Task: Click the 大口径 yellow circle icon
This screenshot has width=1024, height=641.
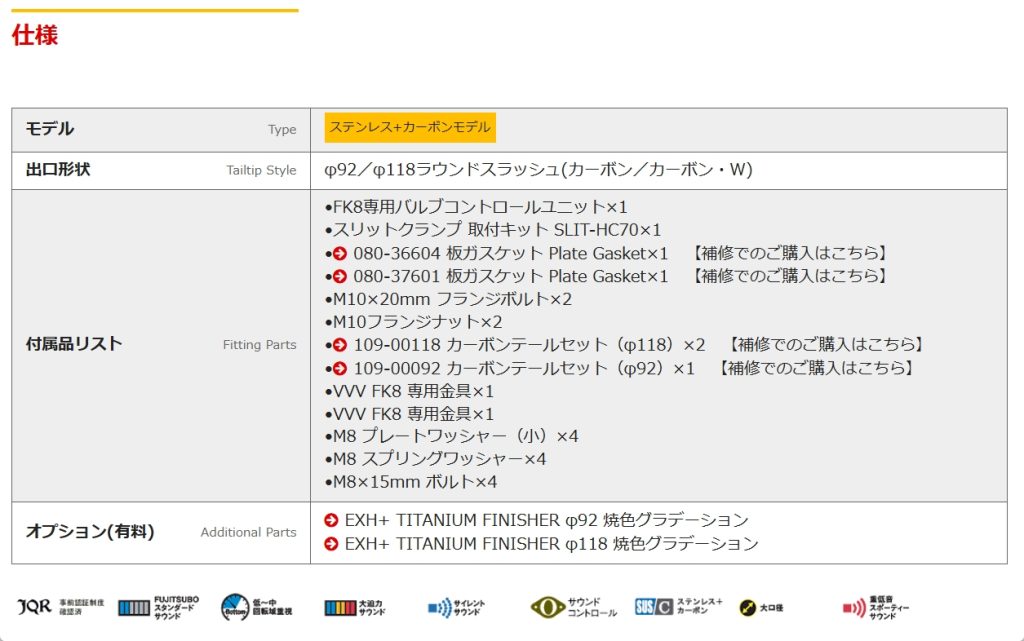Action: pyautogui.click(x=748, y=607)
